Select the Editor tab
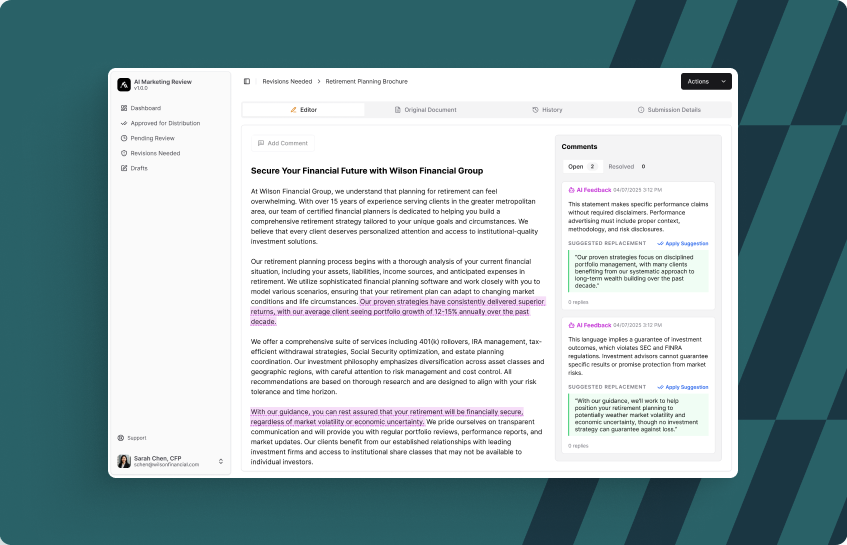 click(303, 110)
